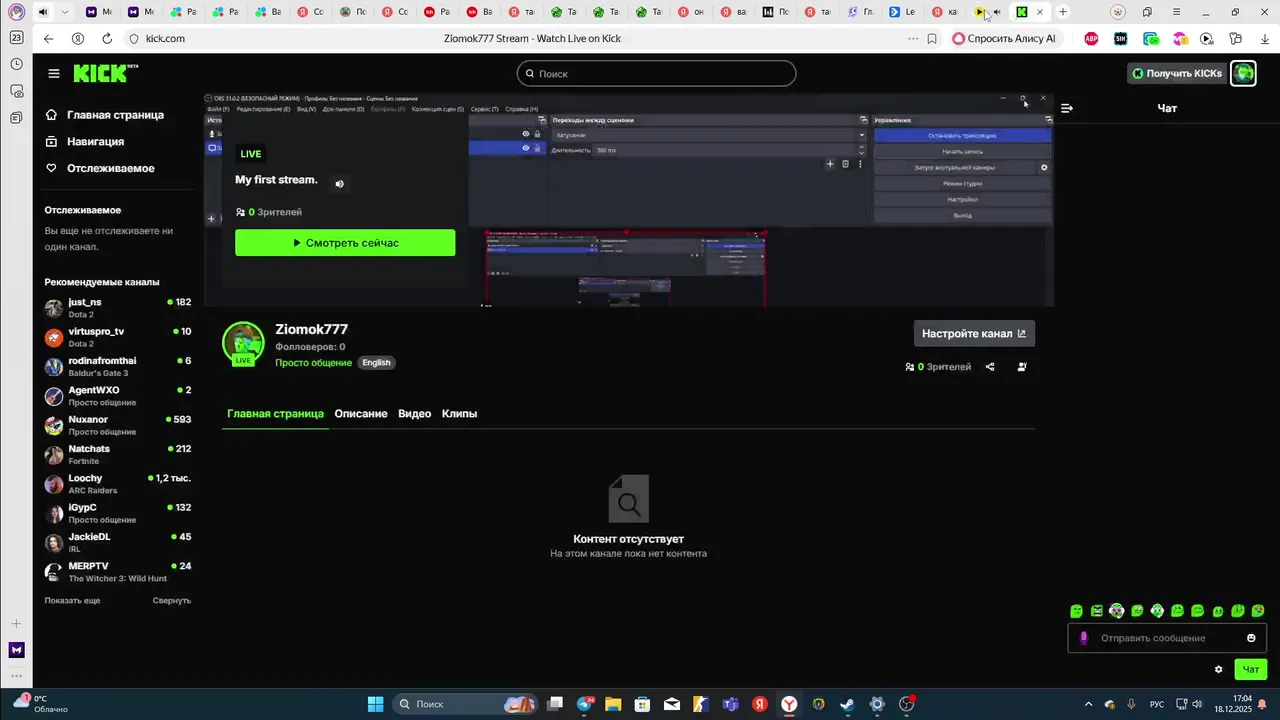The image size is (1280, 720).
Task: Click Настройте канал button
Action: tap(974, 334)
